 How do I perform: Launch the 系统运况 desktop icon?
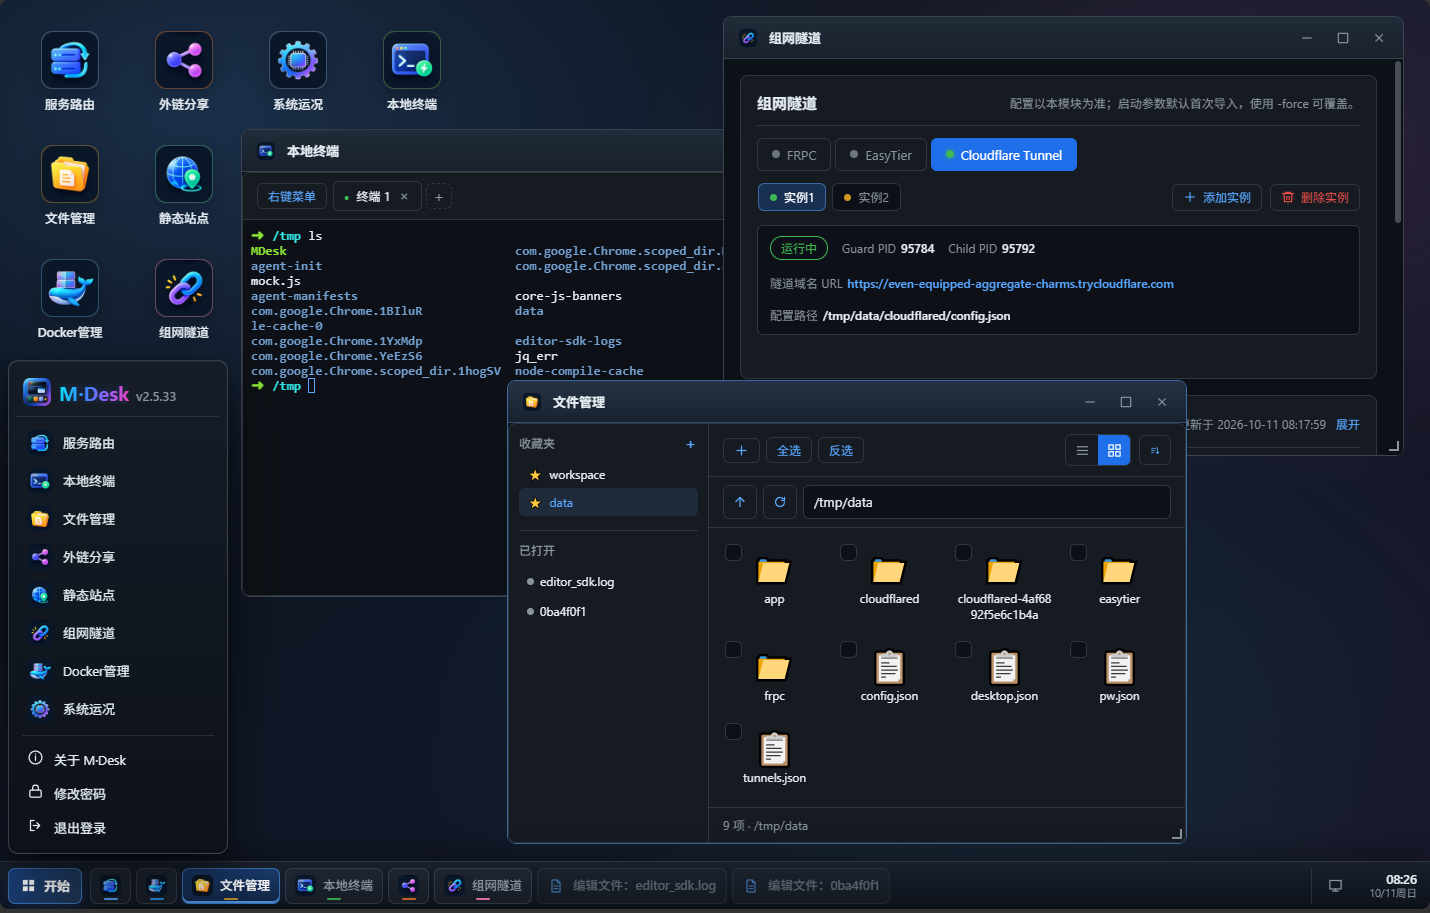pos(298,72)
